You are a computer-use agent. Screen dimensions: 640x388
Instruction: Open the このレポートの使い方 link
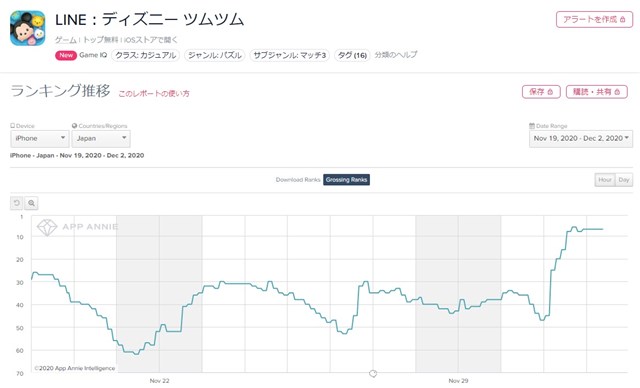pyautogui.click(x=154, y=93)
